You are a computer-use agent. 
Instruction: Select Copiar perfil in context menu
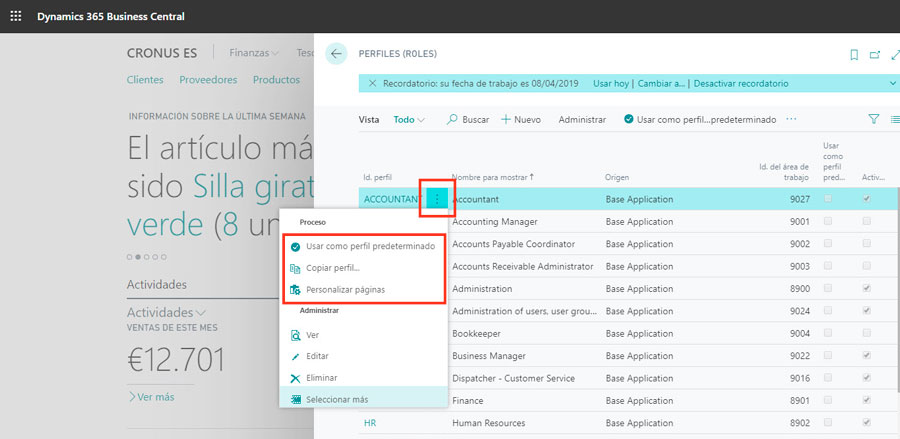[x=334, y=268]
